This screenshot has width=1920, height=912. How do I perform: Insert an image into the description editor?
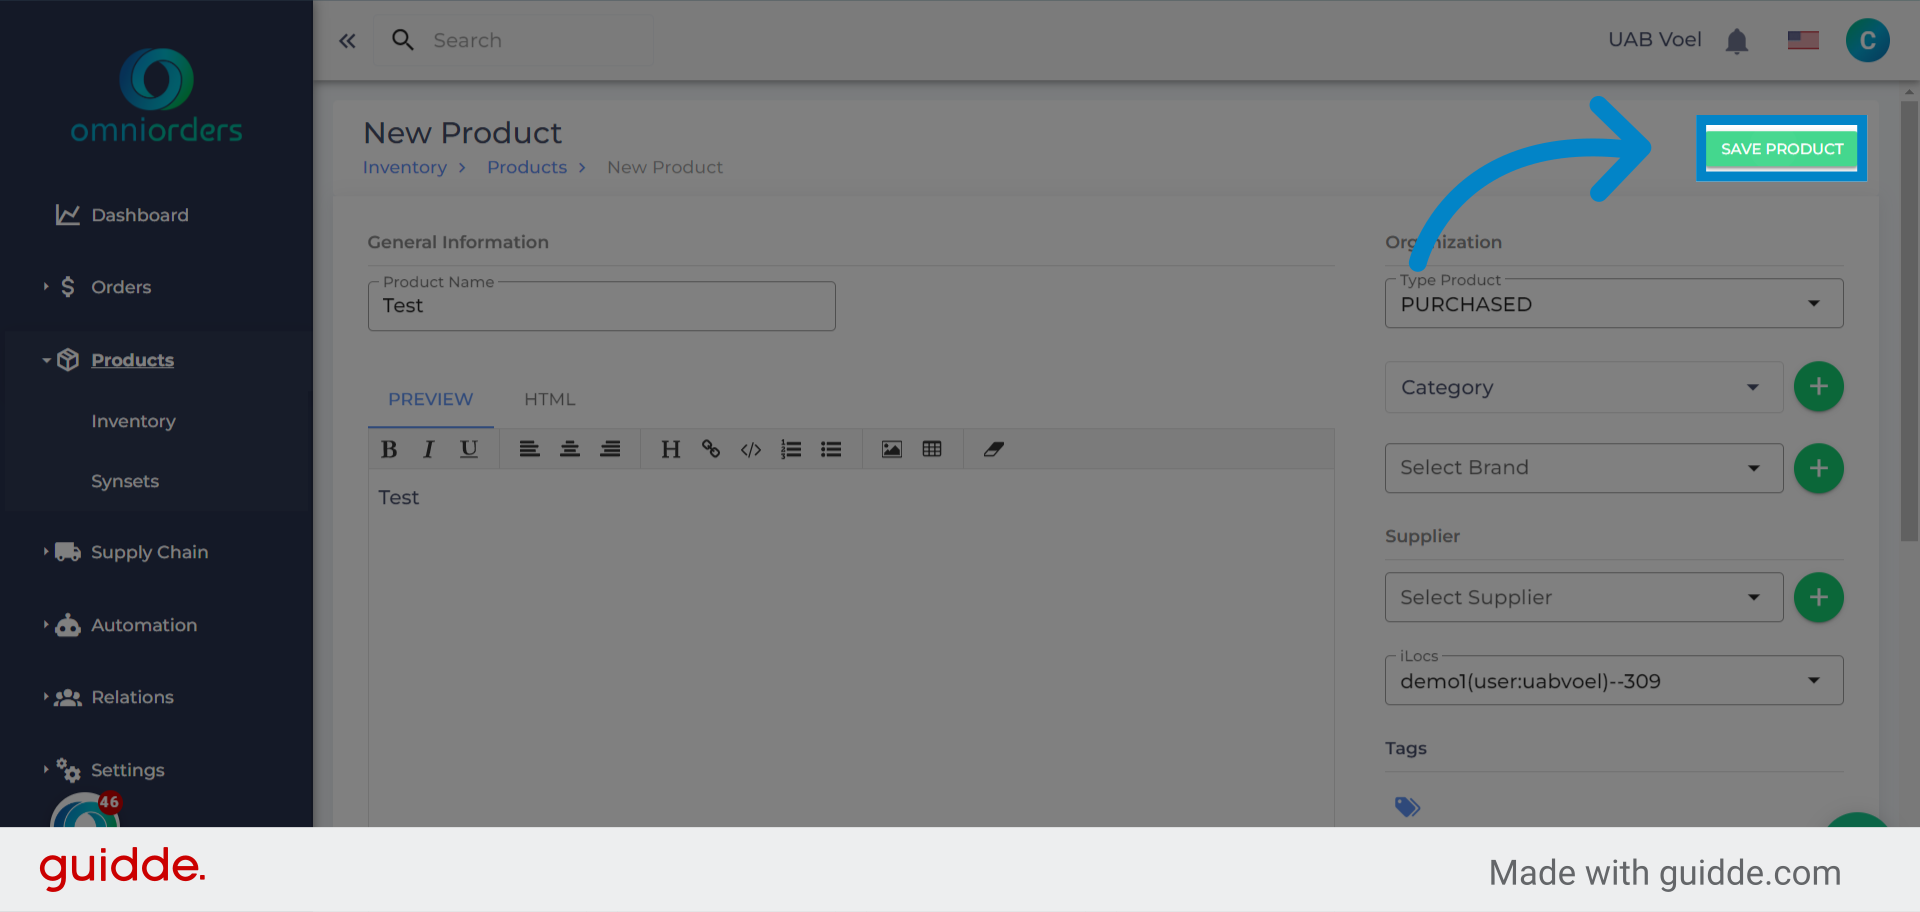[890, 449]
